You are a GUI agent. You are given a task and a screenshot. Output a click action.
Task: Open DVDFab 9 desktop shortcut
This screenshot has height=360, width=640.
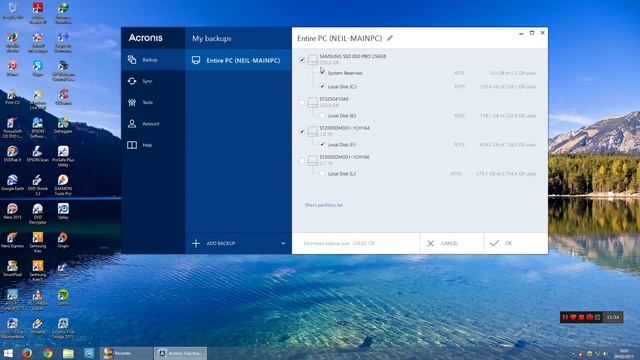pyautogui.click(x=12, y=154)
